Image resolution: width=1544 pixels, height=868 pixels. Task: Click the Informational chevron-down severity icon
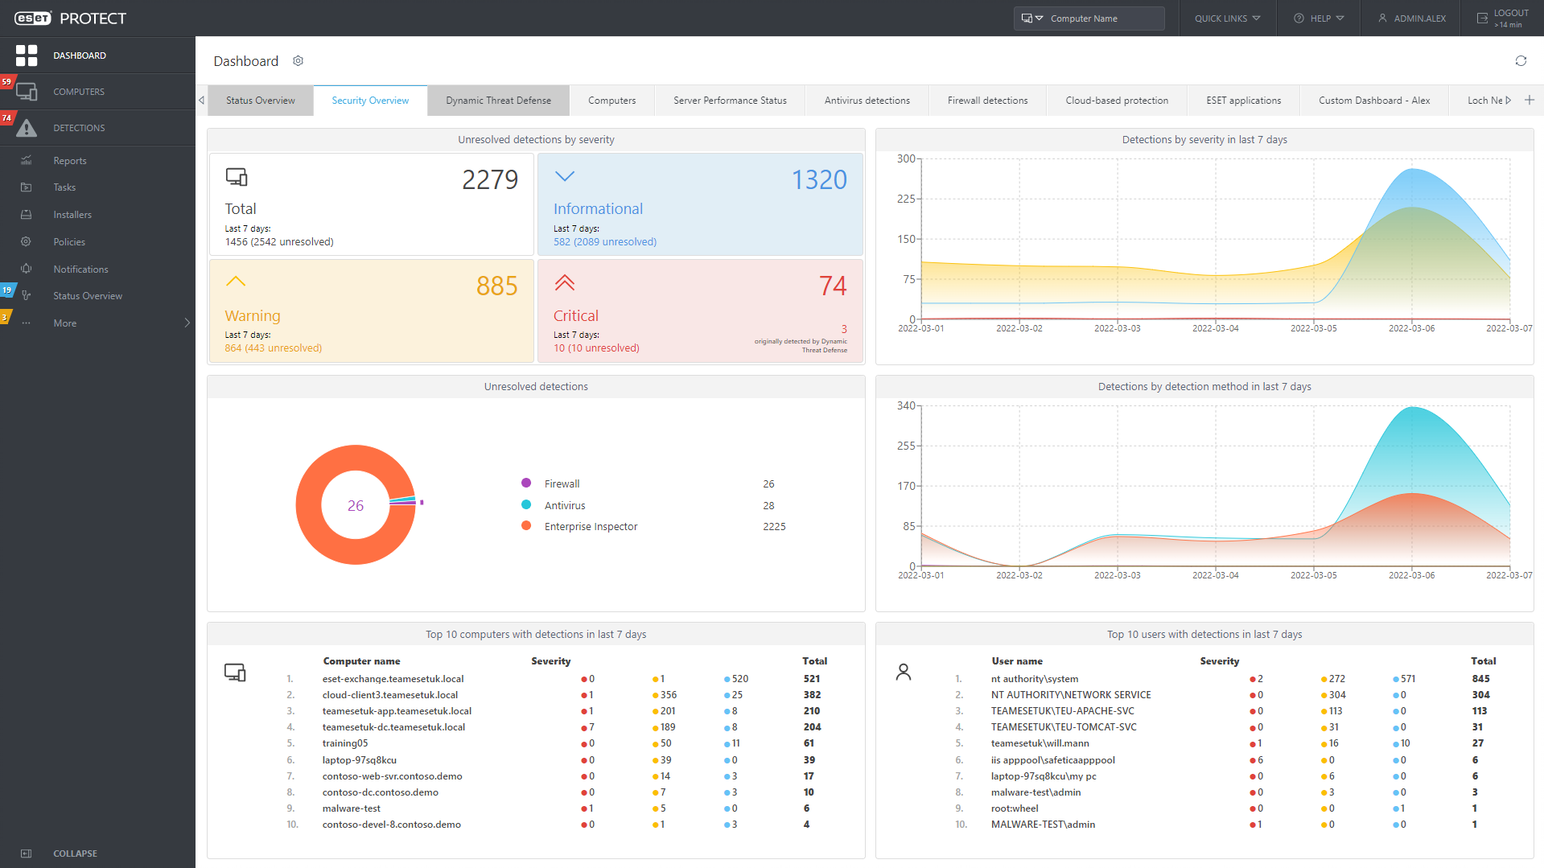(x=565, y=176)
